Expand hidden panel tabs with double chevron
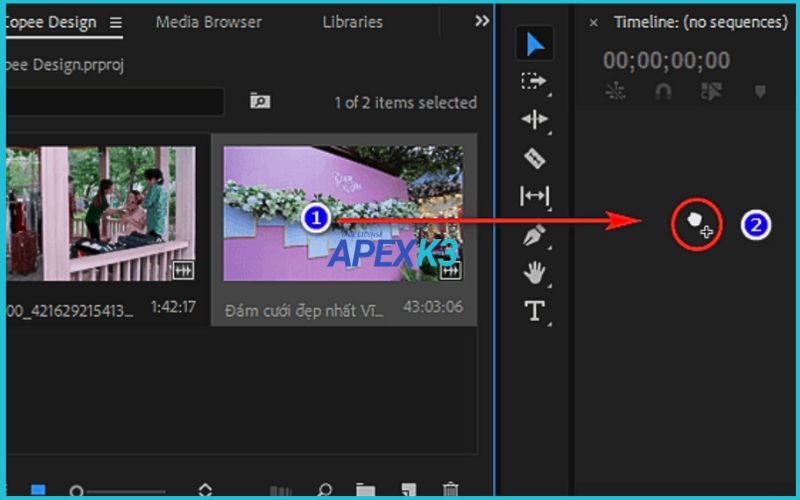The image size is (800, 500). click(482, 21)
